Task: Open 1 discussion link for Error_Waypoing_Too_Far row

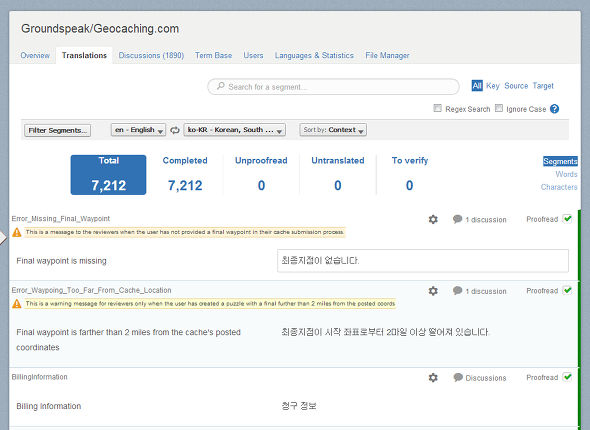Action: (486, 291)
